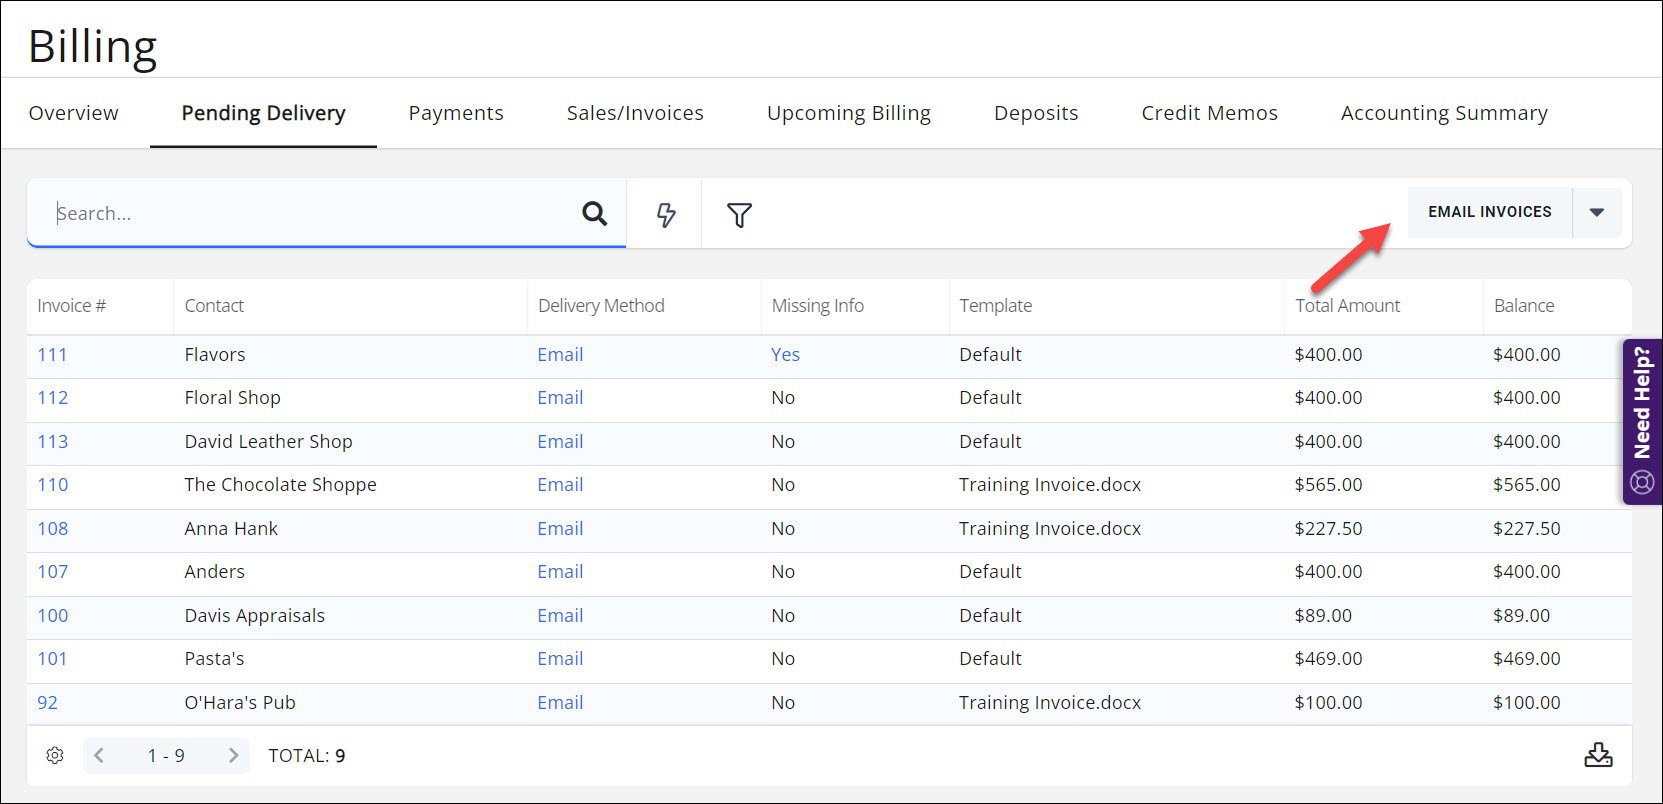1663x804 pixels.
Task: Open the Need Help side panel
Action: 1642,421
